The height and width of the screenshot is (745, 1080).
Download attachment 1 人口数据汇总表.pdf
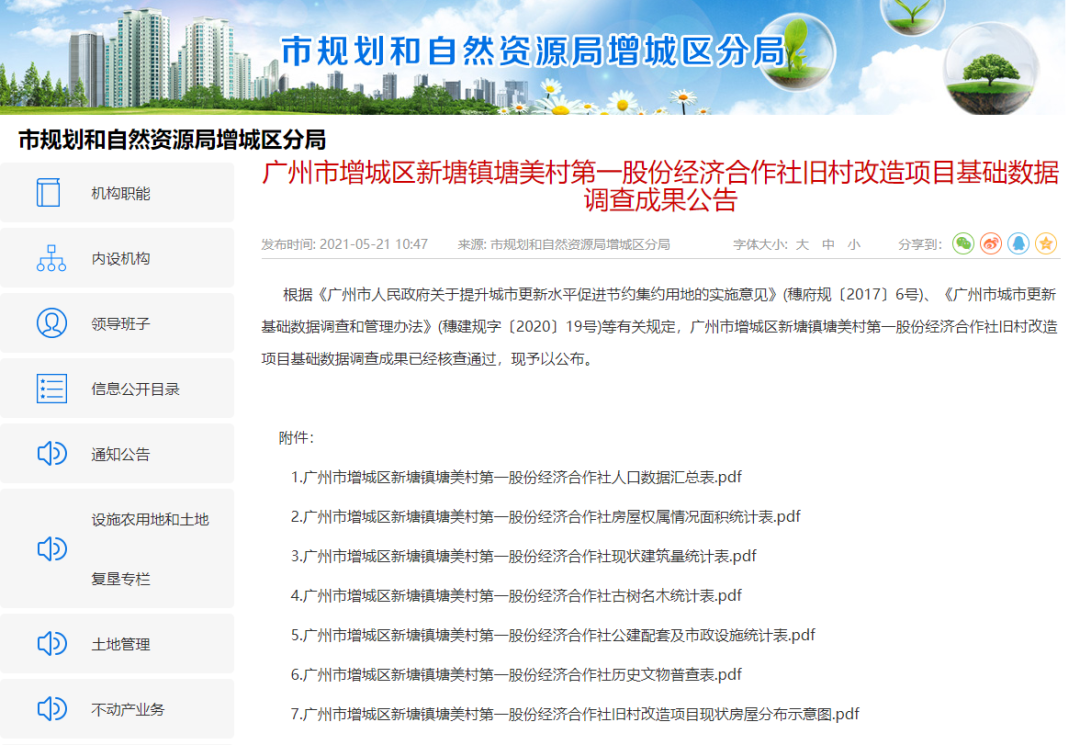[x=516, y=477]
